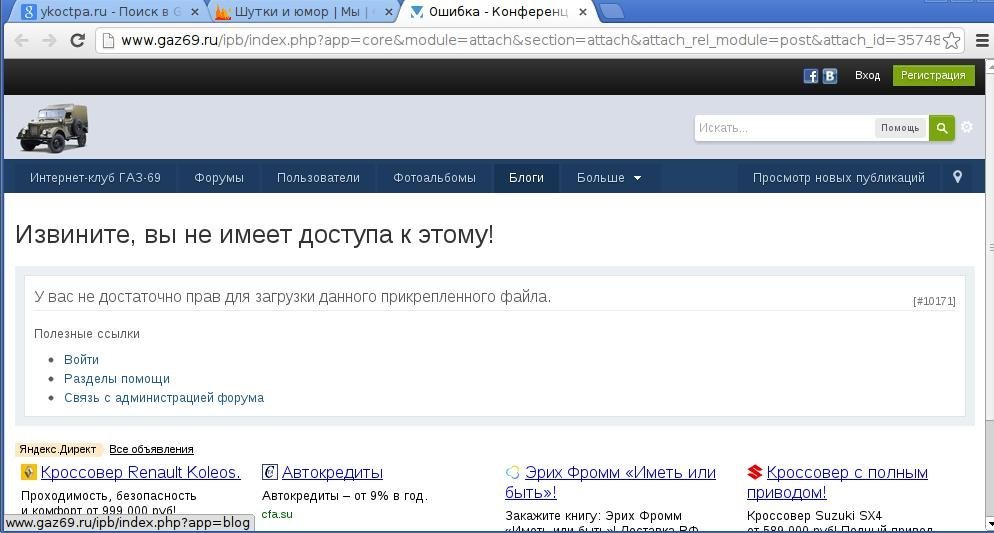Open advanced search gear icon
994x533 pixels.
(967, 127)
